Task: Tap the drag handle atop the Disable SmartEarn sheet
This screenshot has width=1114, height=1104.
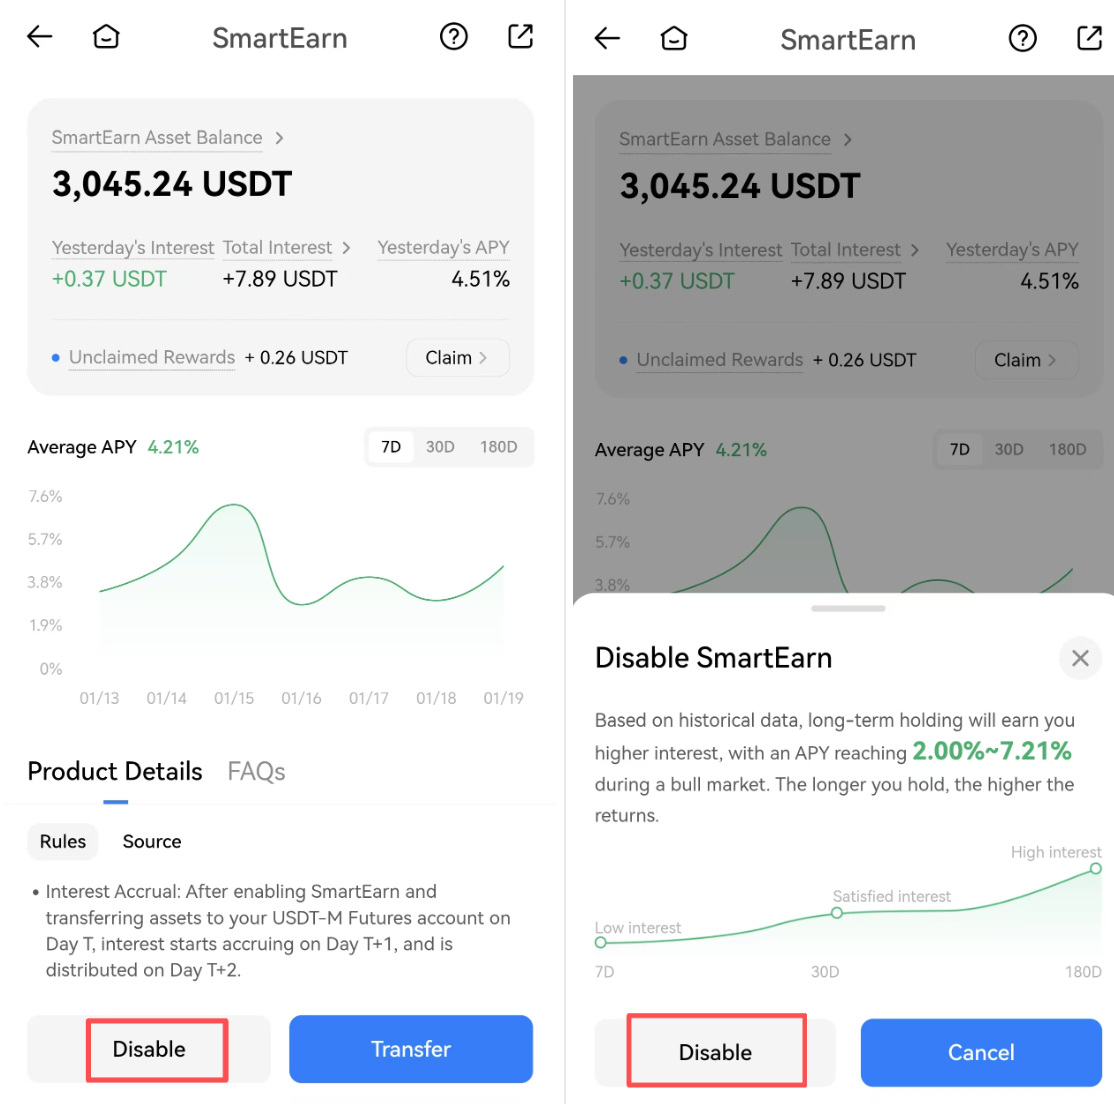Action: click(848, 608)
